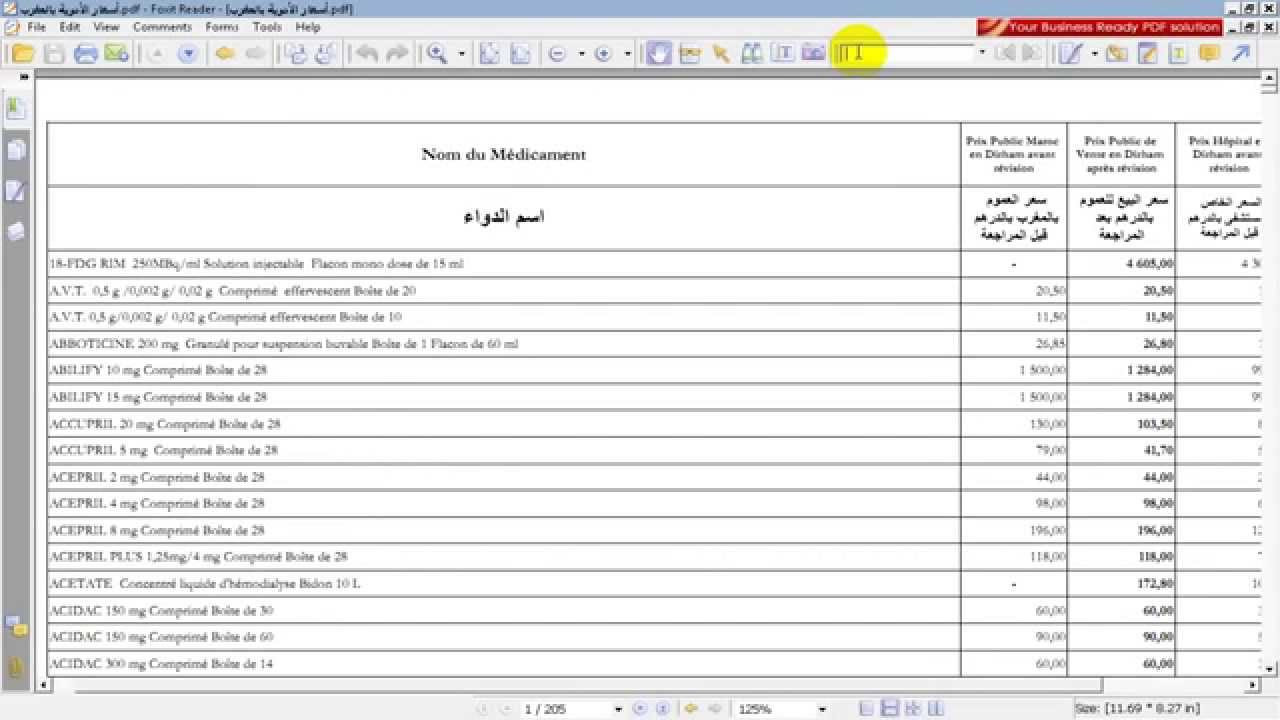Open the Attachments panel at sidebar bottom
The height and width of the screenshot is (720, 1280).
click(16, 667)
